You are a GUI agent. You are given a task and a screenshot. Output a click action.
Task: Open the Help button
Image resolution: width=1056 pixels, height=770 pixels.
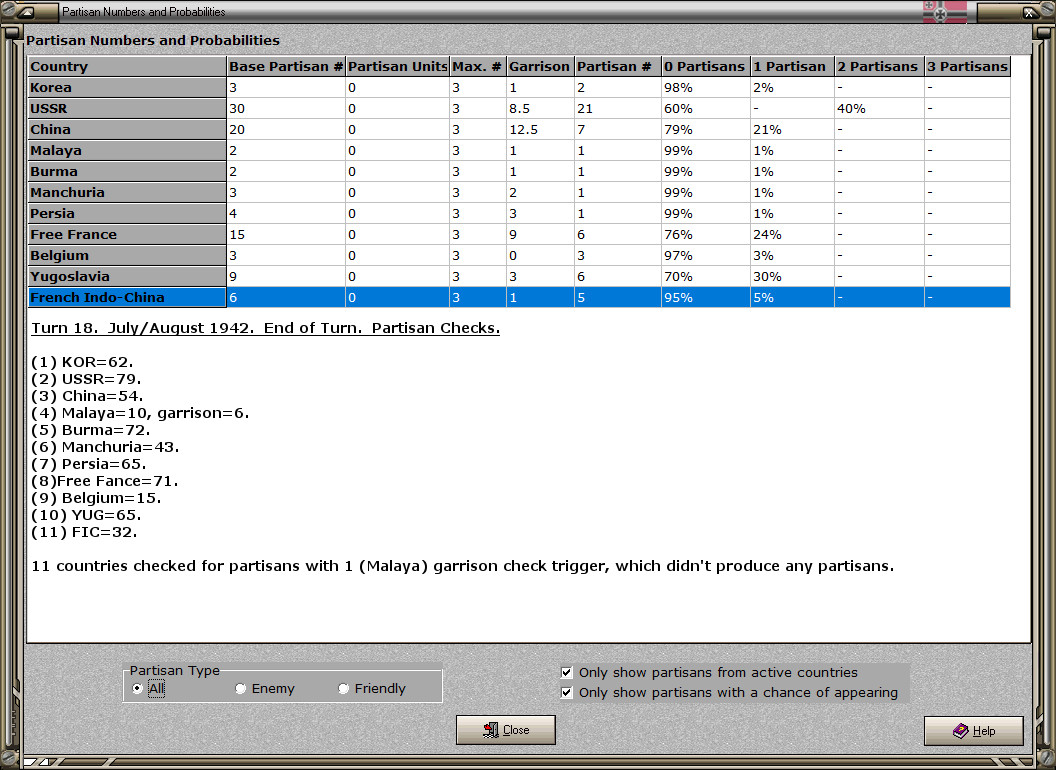[974, 730]
